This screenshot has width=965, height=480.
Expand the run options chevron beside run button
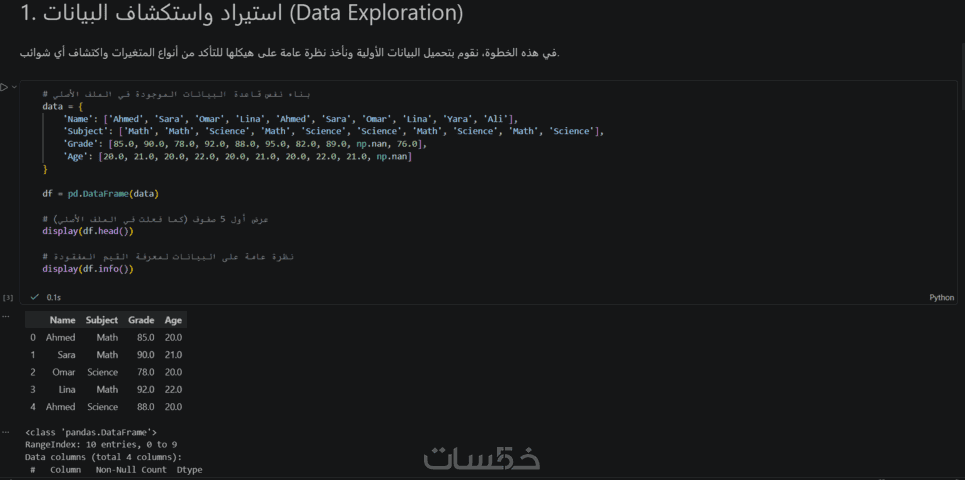click(x=14, y=88)
